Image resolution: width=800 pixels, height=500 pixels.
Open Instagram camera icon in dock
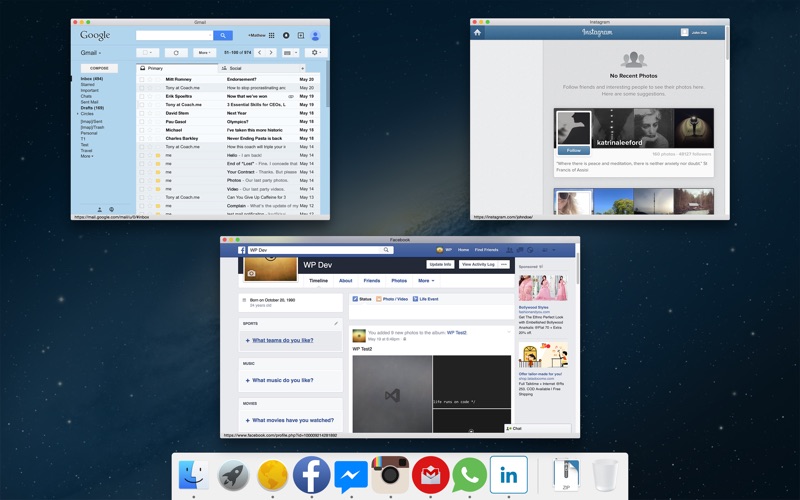(390, 474)
